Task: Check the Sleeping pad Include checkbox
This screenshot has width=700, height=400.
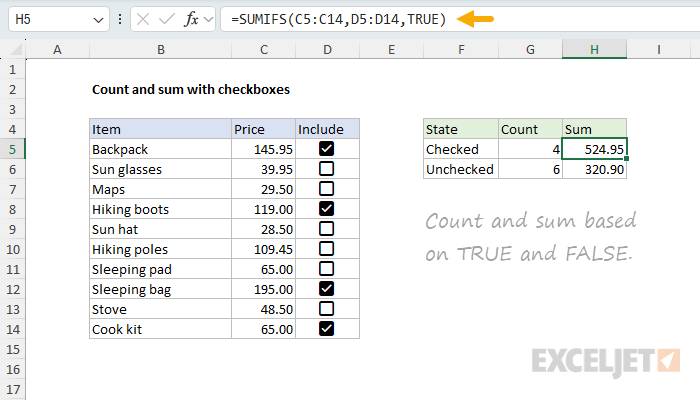Action: coord(326,269)
